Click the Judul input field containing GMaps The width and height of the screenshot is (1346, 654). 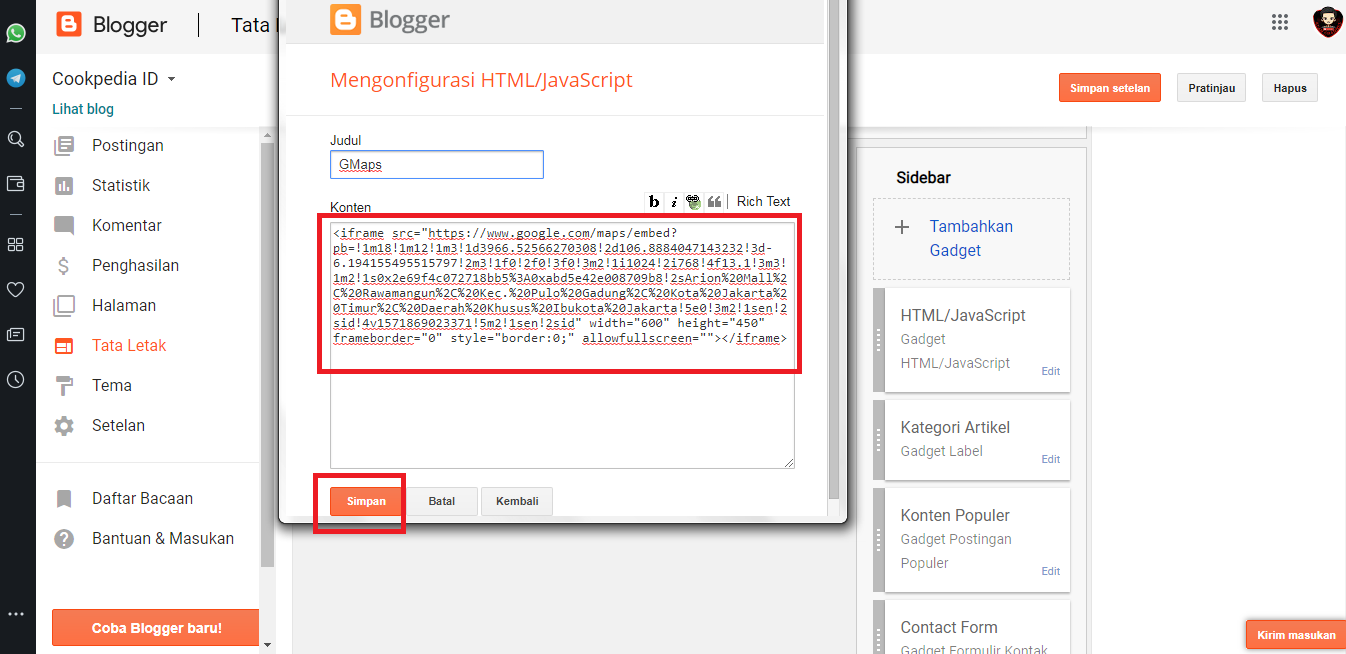(x=437, y=164)
